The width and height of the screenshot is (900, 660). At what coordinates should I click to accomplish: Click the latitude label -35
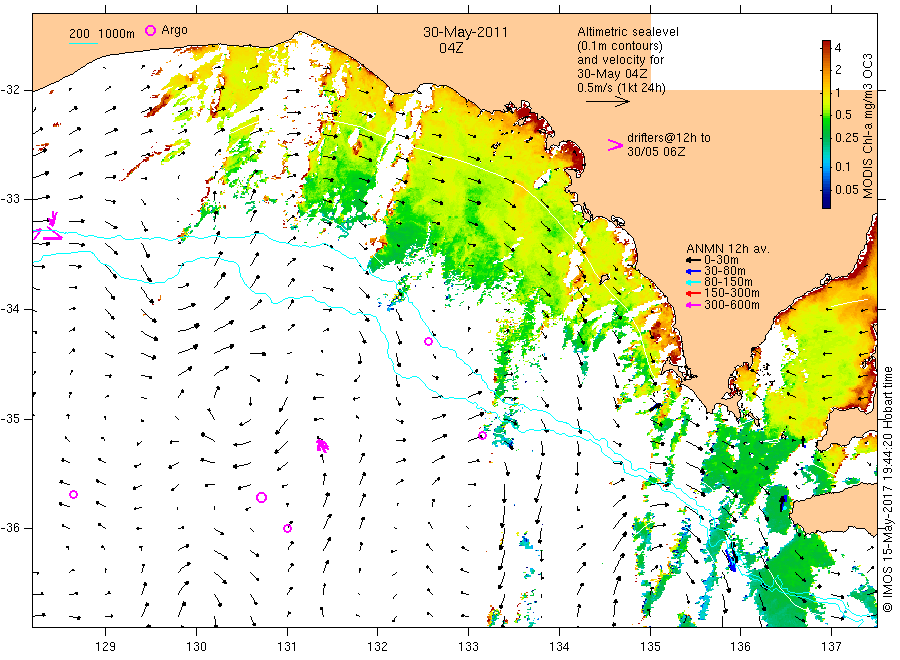tap(10, 419)
